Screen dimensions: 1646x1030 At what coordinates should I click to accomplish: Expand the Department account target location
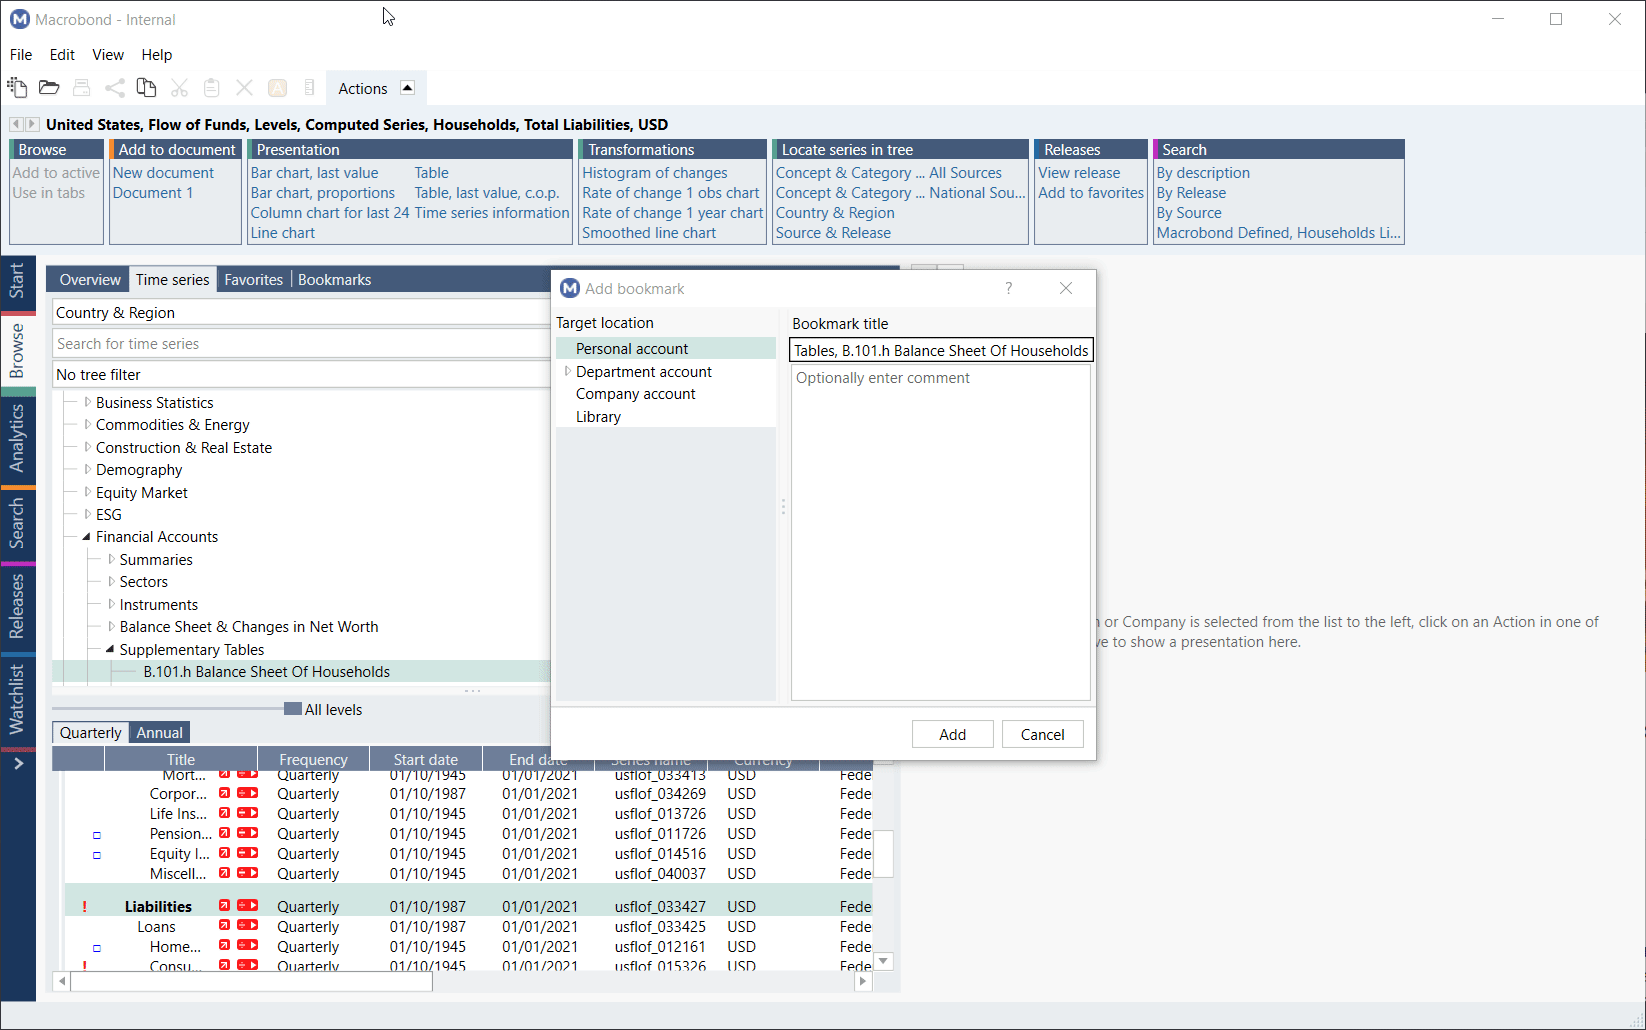point(568,371)
